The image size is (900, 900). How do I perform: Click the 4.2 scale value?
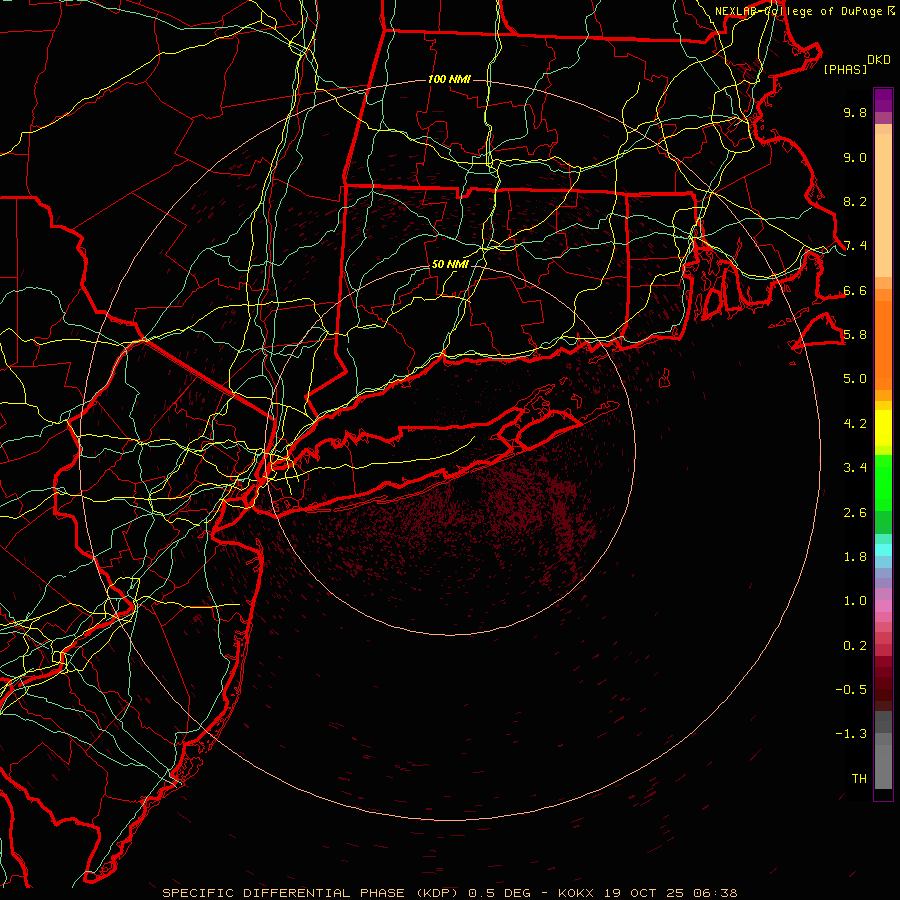855,424
